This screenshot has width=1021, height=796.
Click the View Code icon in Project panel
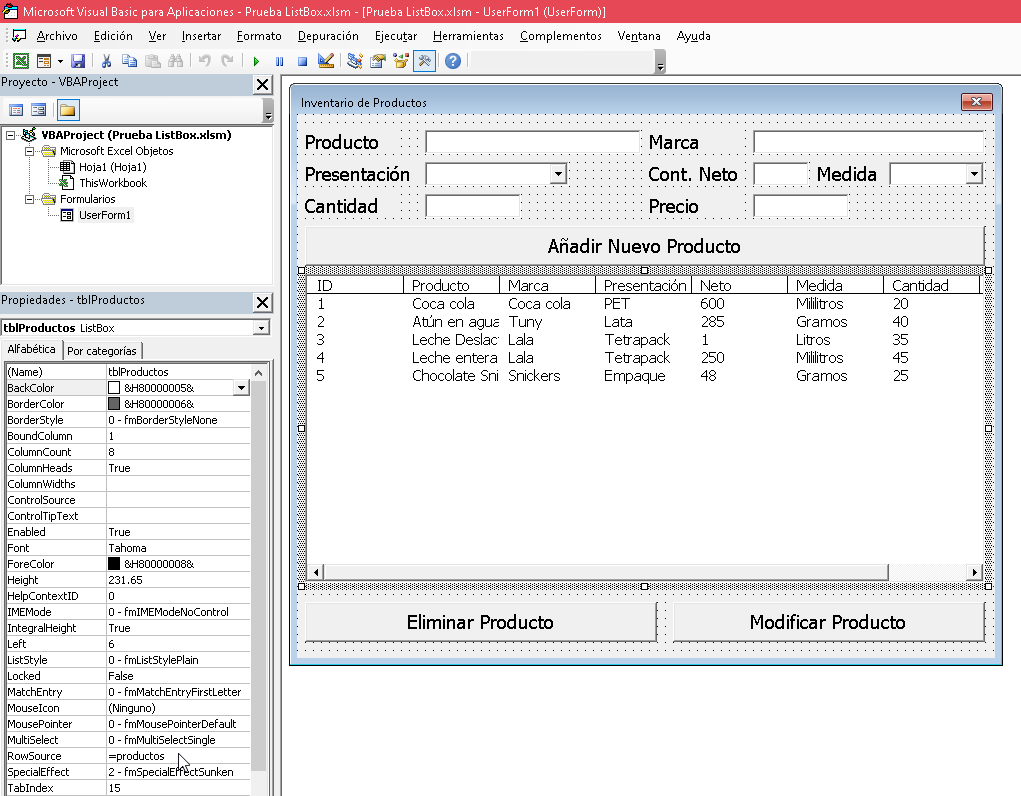(16, 109)
